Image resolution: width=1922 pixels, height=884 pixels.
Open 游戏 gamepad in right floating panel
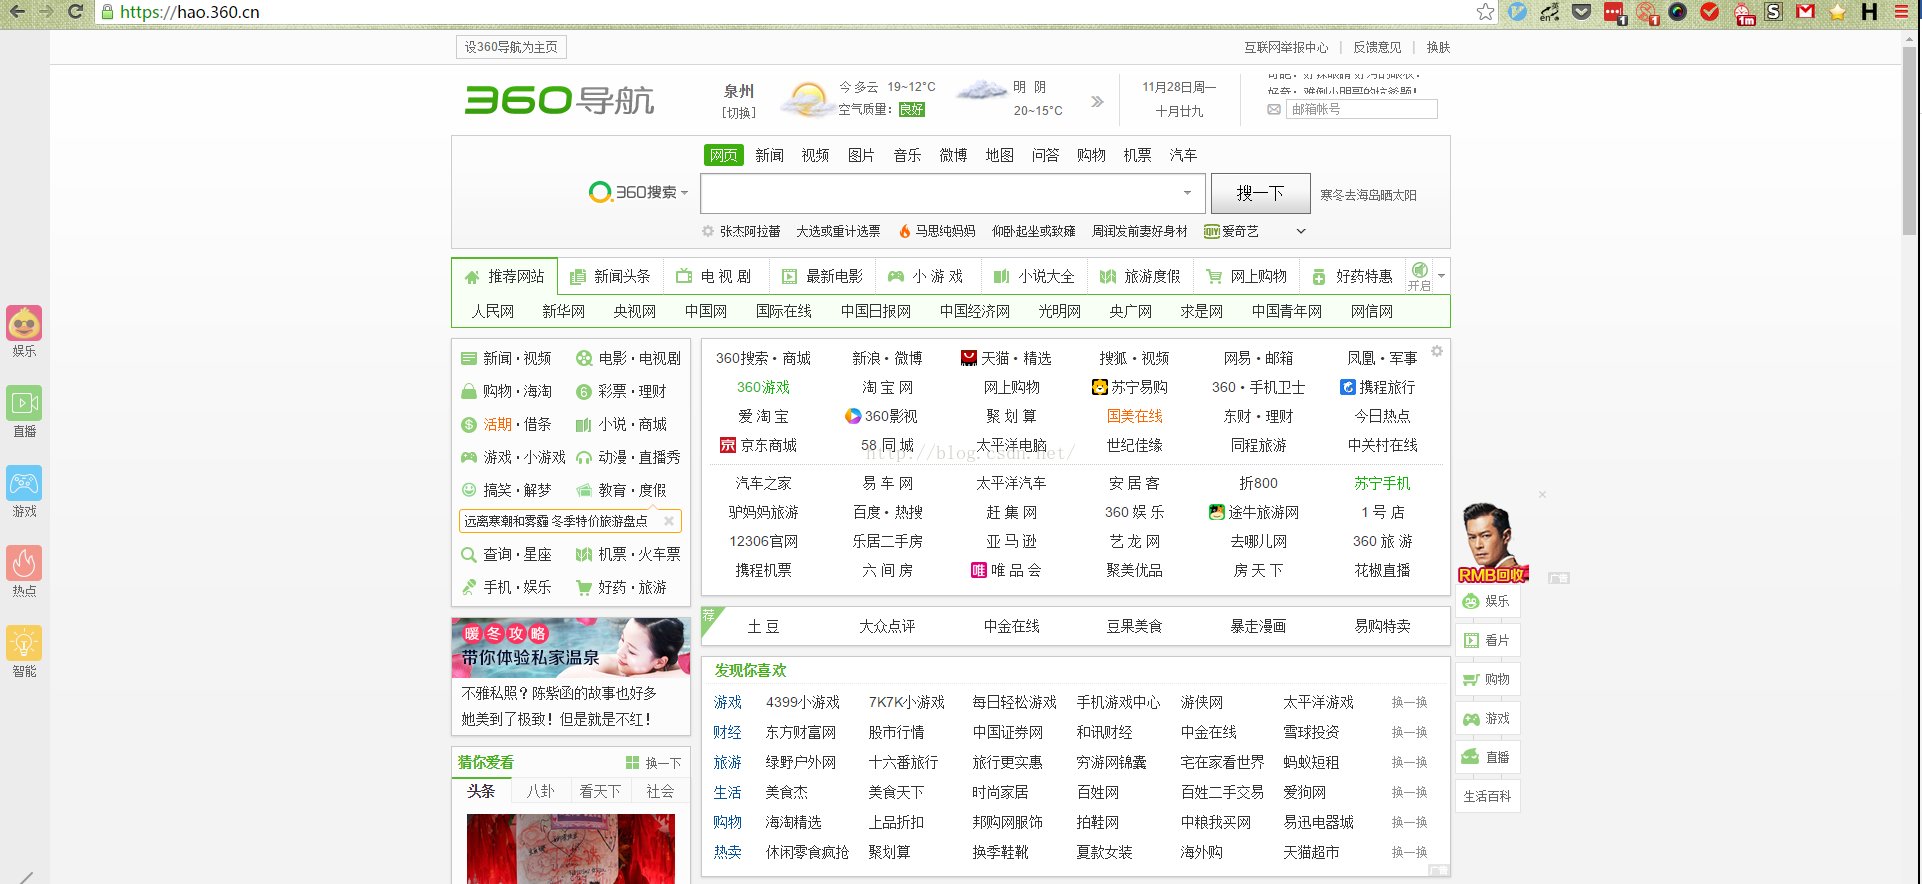click(x=1487, y=718)
